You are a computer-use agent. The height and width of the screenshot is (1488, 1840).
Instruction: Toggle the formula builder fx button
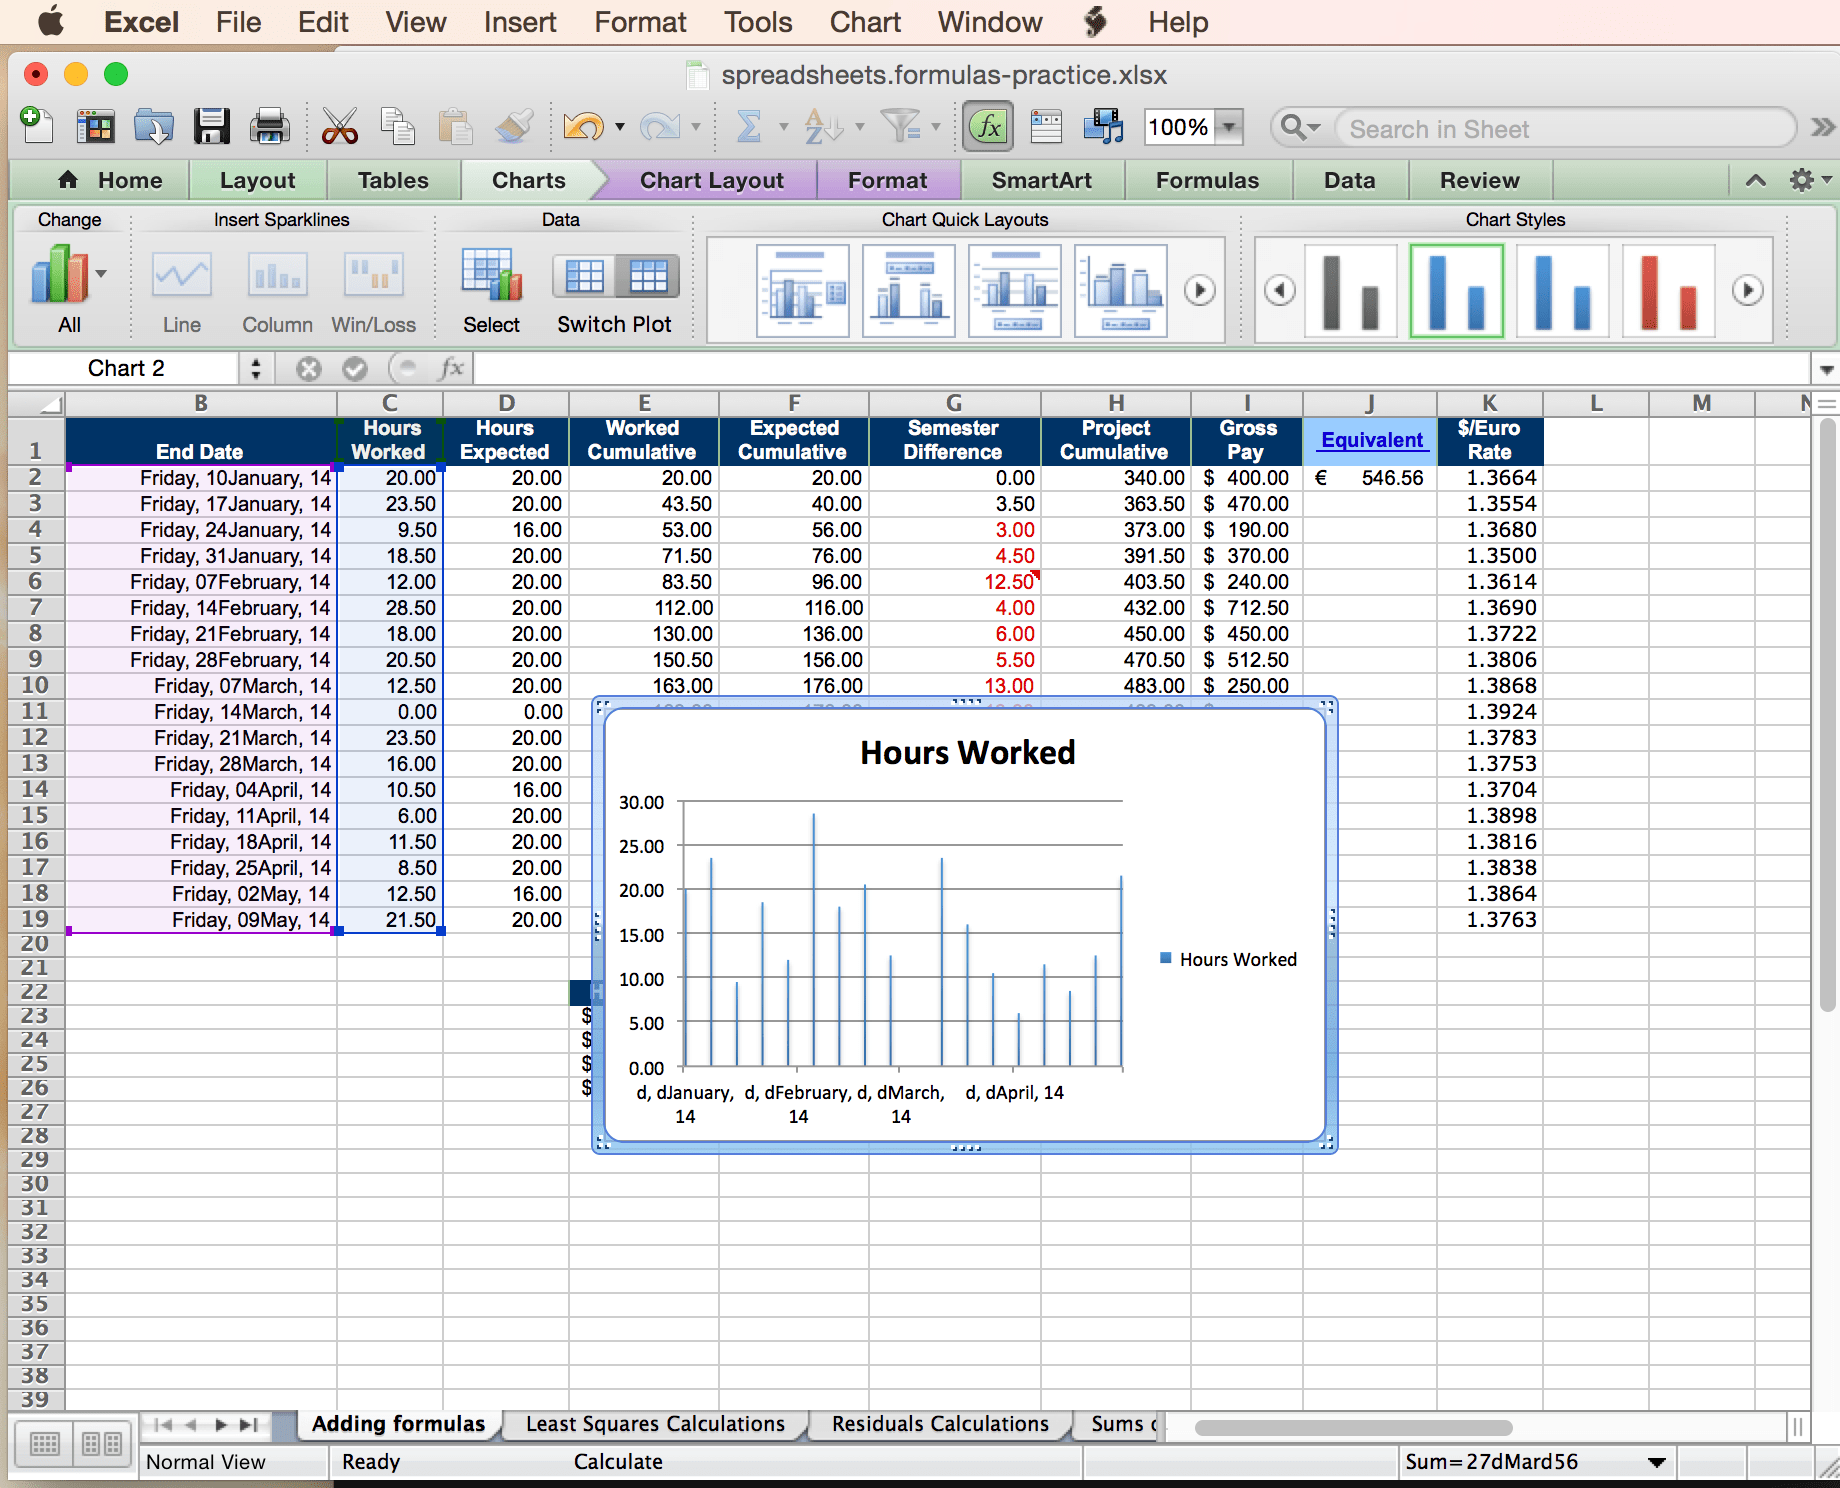(988, 127)
